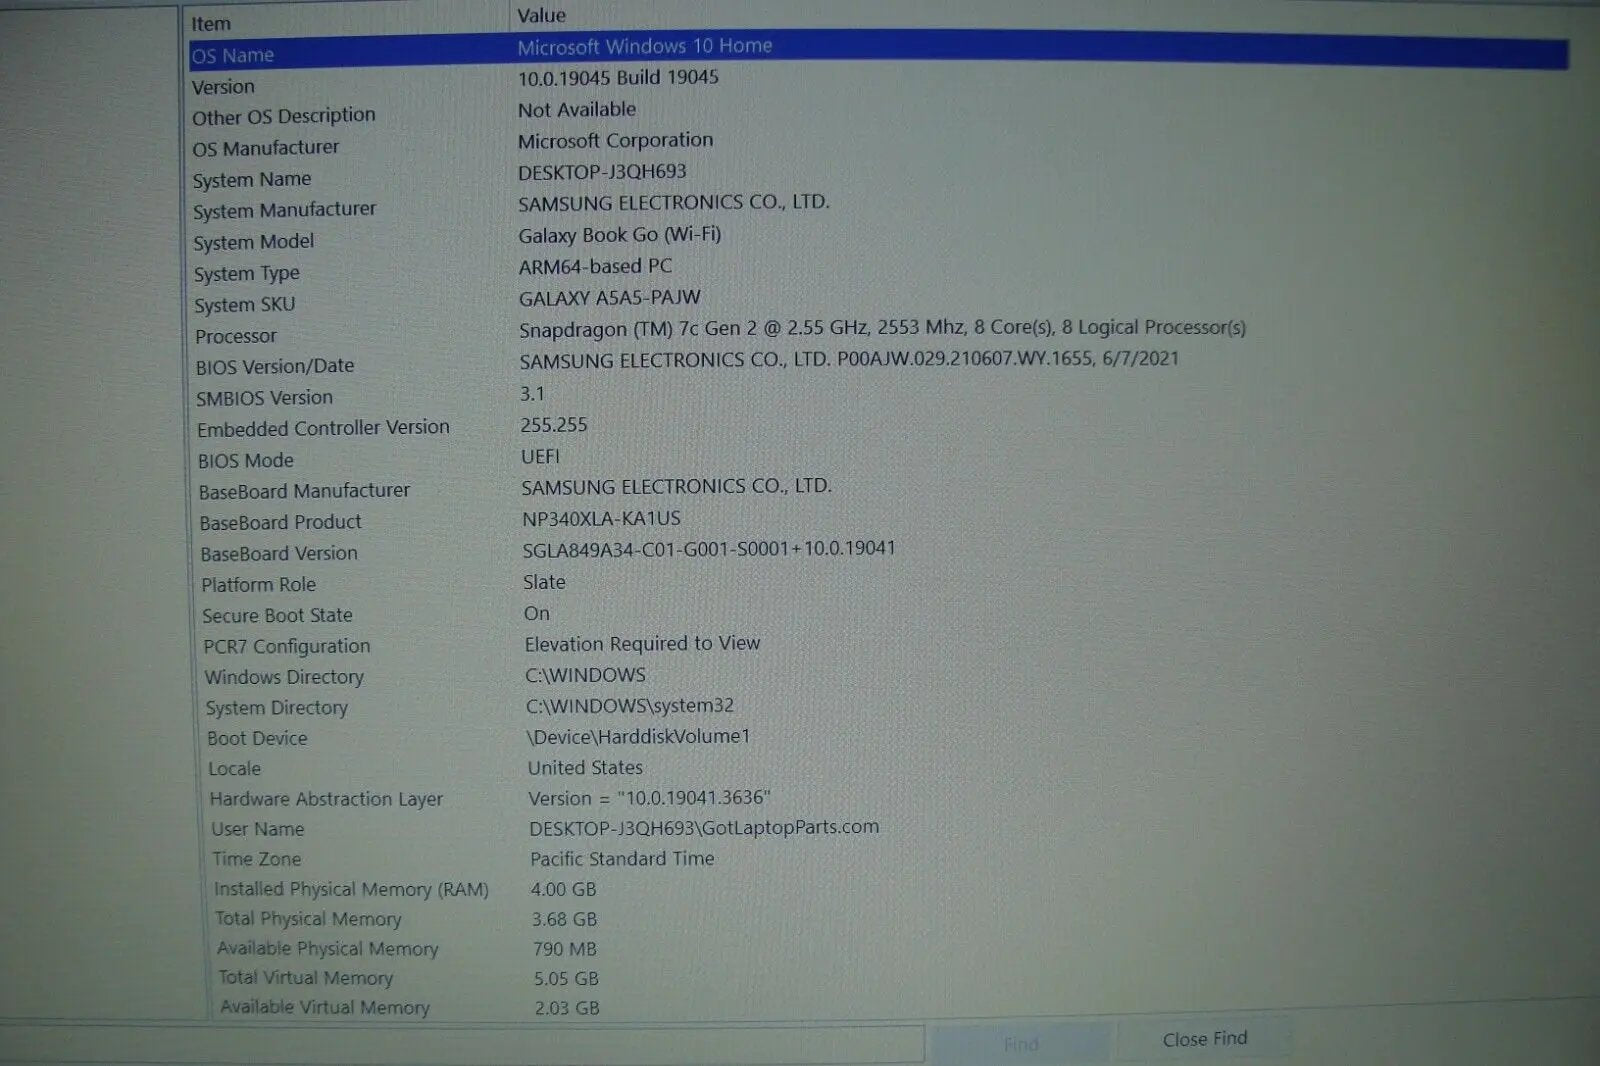Click the Value column header
1600x1066 pixels.
tap(541, 15)
